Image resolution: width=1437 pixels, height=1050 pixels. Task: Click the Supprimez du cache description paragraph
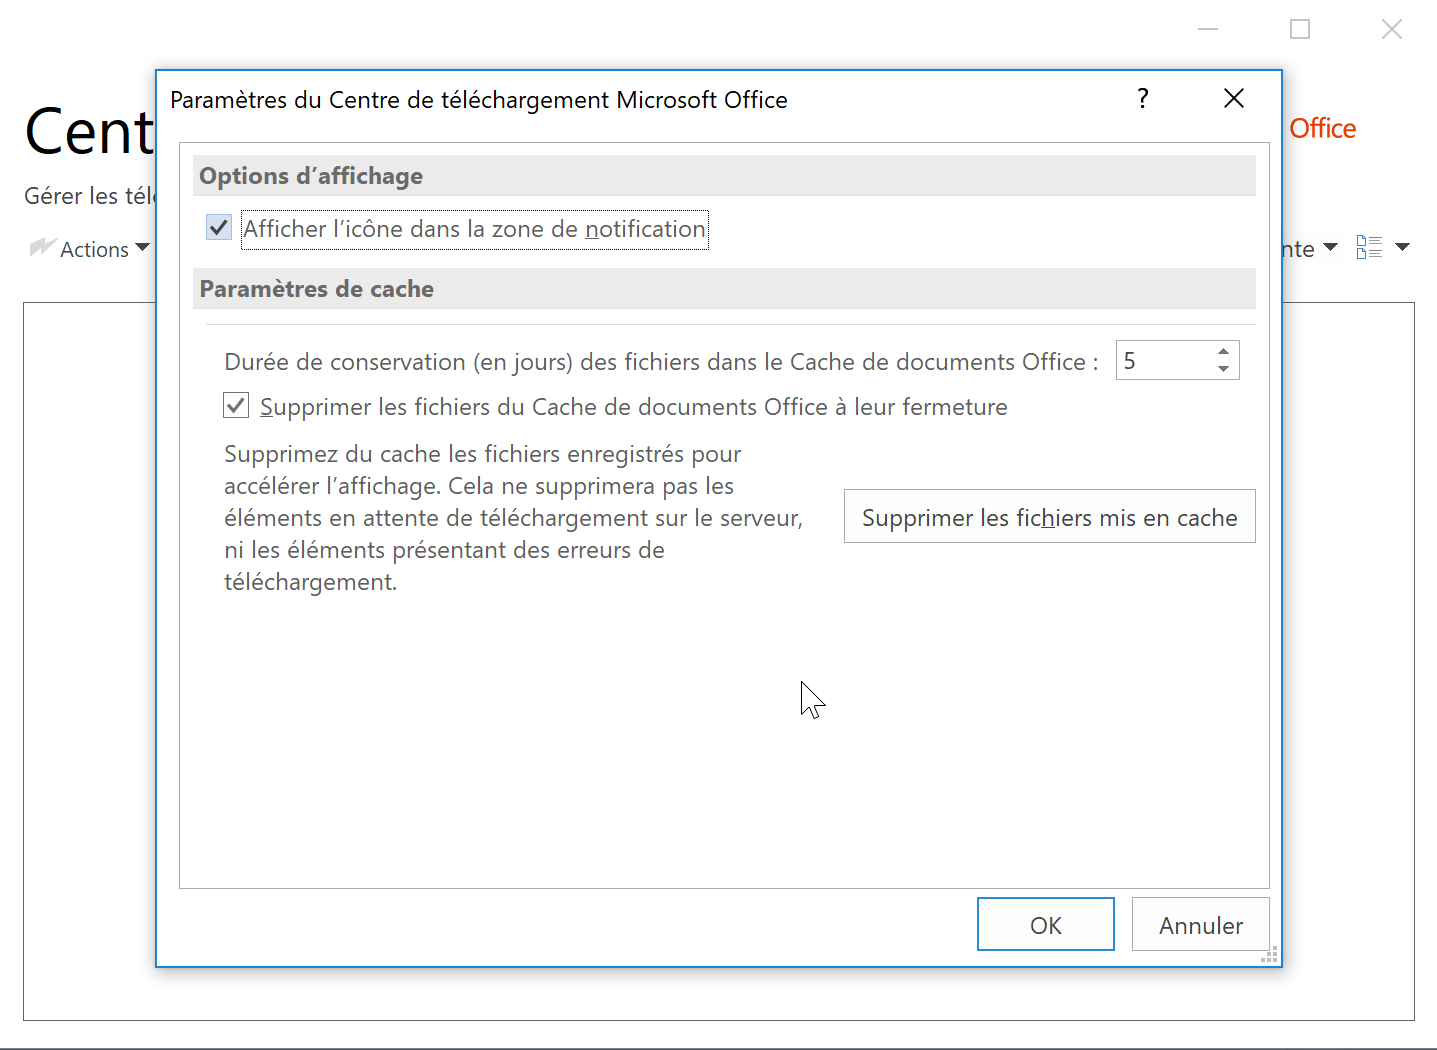coord(514,518)
